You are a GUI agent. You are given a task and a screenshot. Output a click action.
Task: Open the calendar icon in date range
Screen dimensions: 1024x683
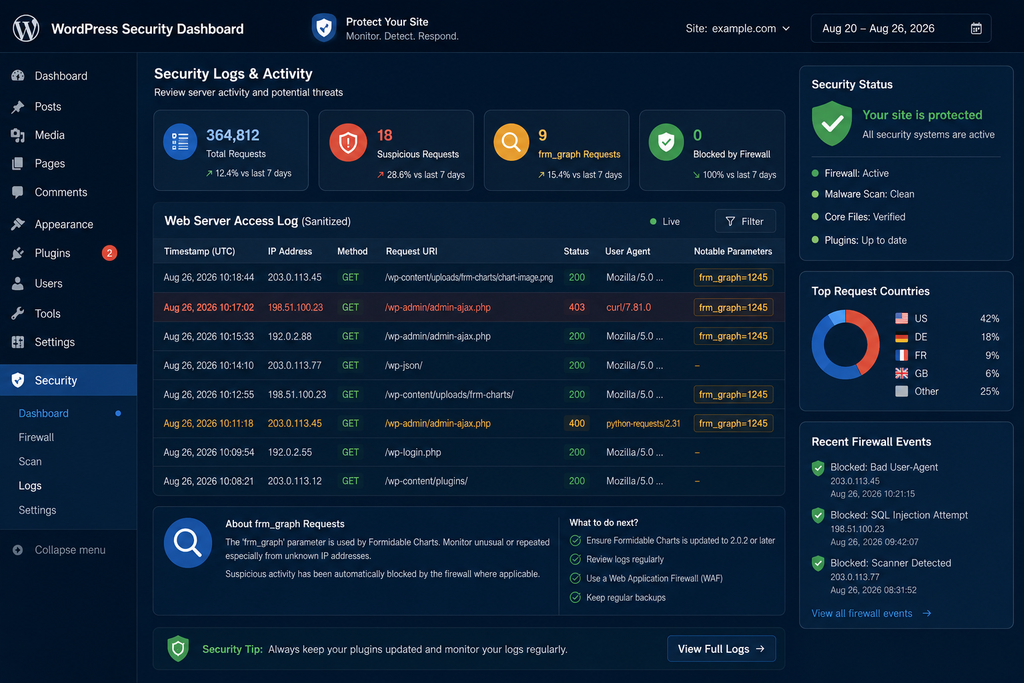(976, 28)
